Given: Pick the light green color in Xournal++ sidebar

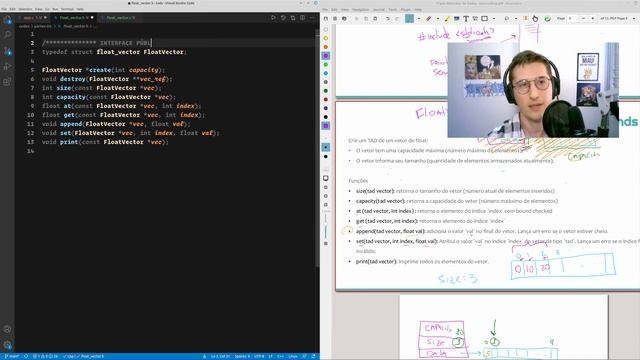Looking at the screenshot, I should click(x=326, y=64).
